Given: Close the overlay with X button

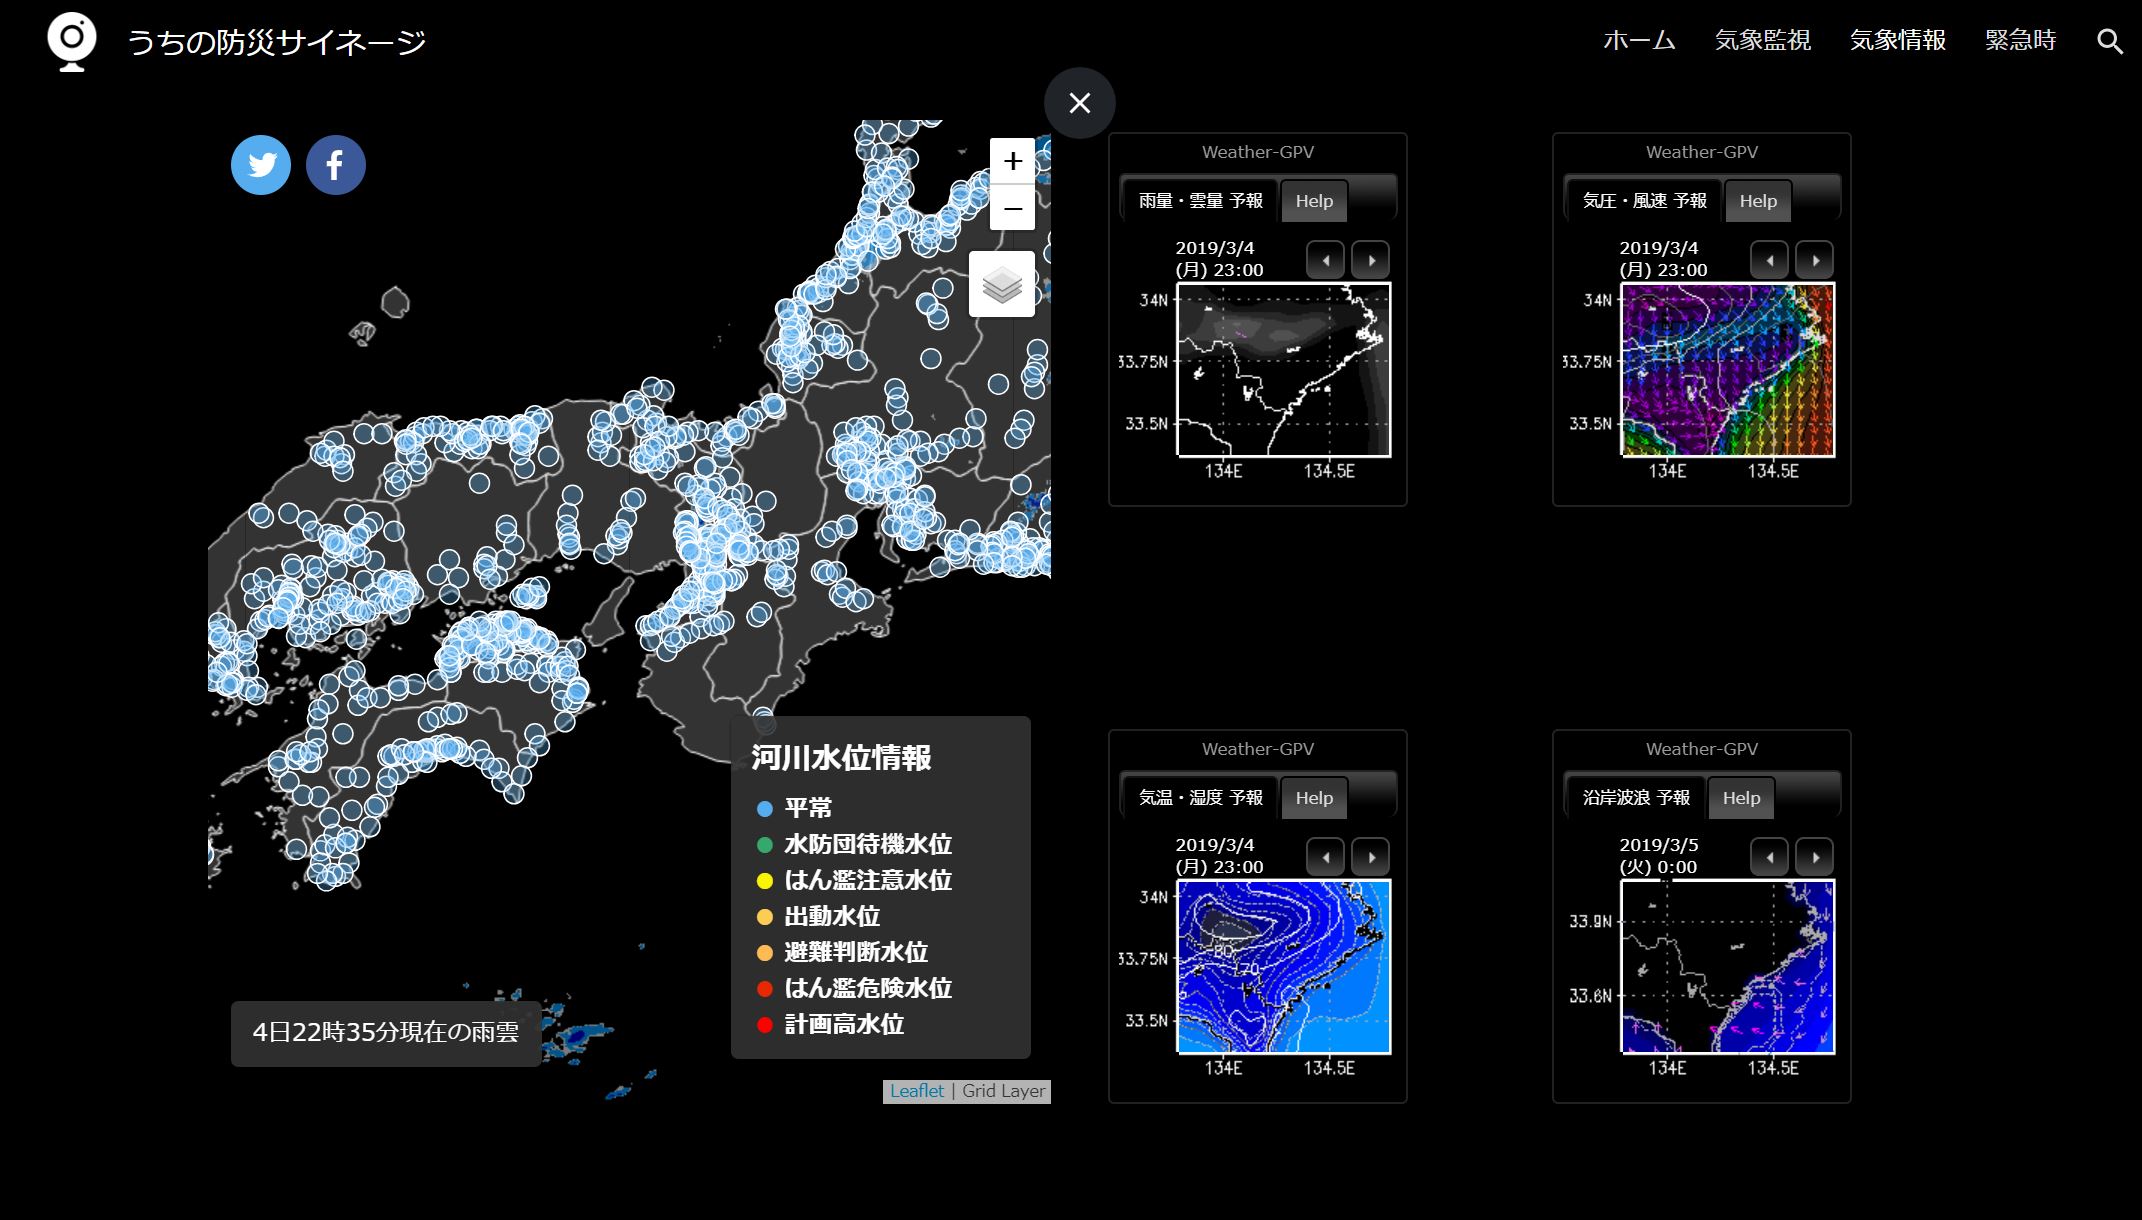Looking at the screenshot, I should pos(1079,103).
